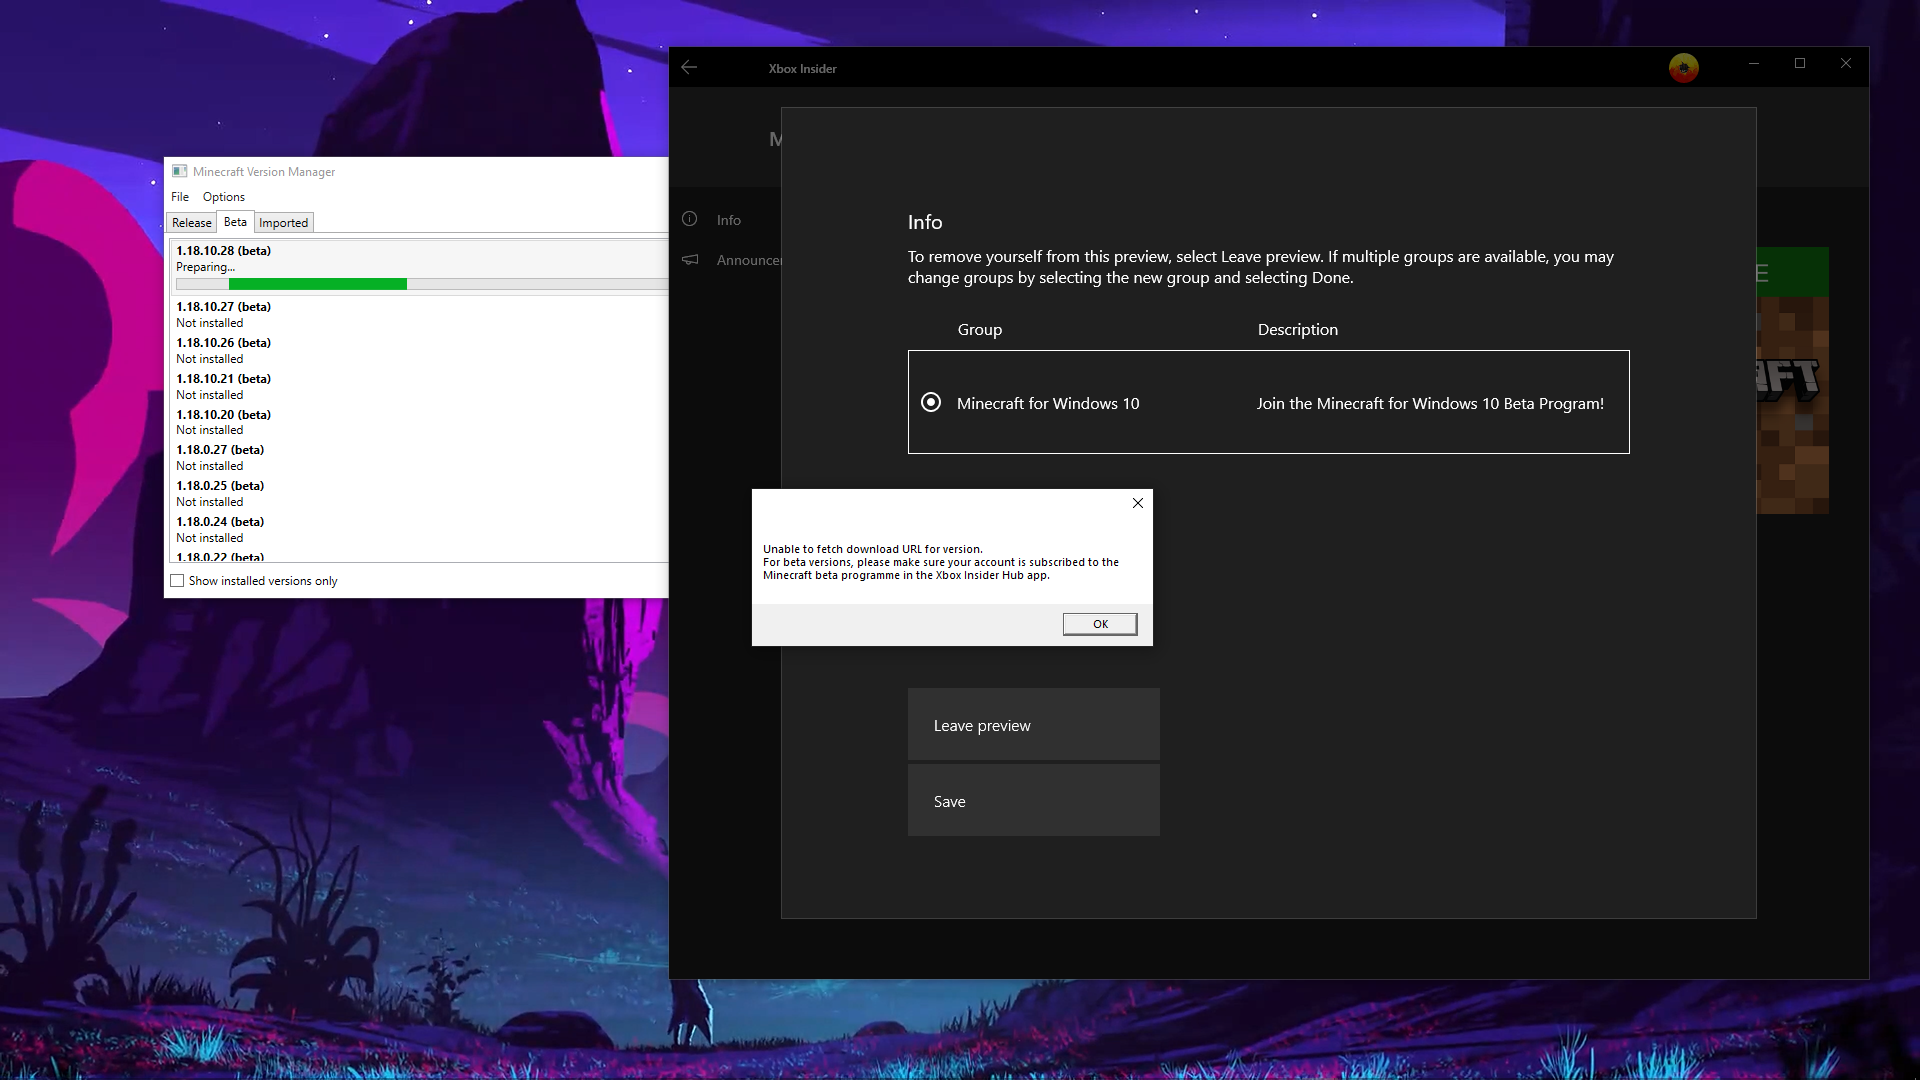Open the File menu
1920x1080 pixels.
pyautogui.click(x=180, y=196)
